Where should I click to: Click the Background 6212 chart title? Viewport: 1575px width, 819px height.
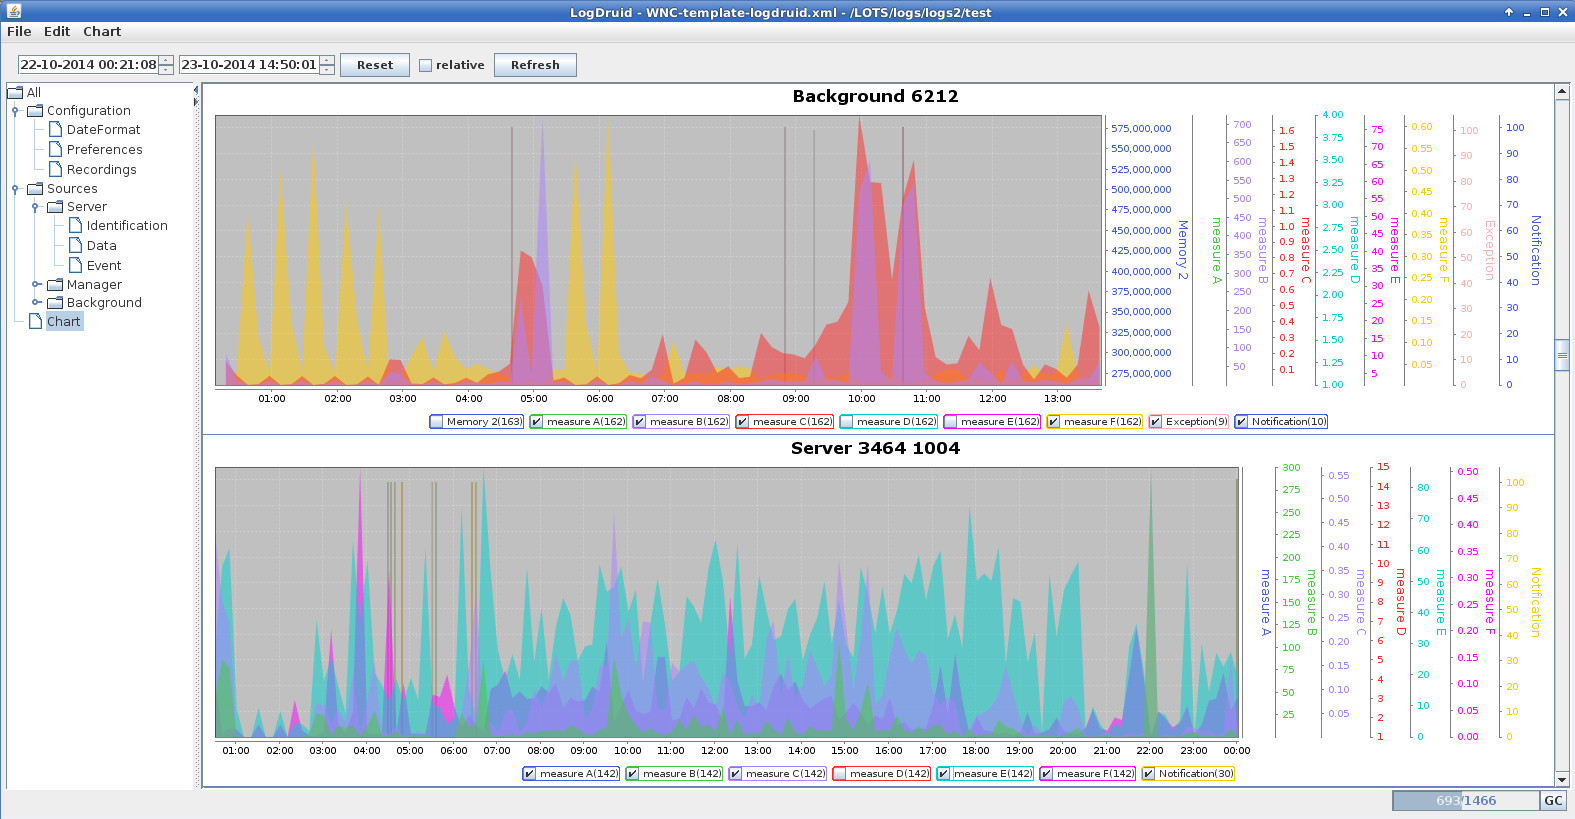click(875, 97)
